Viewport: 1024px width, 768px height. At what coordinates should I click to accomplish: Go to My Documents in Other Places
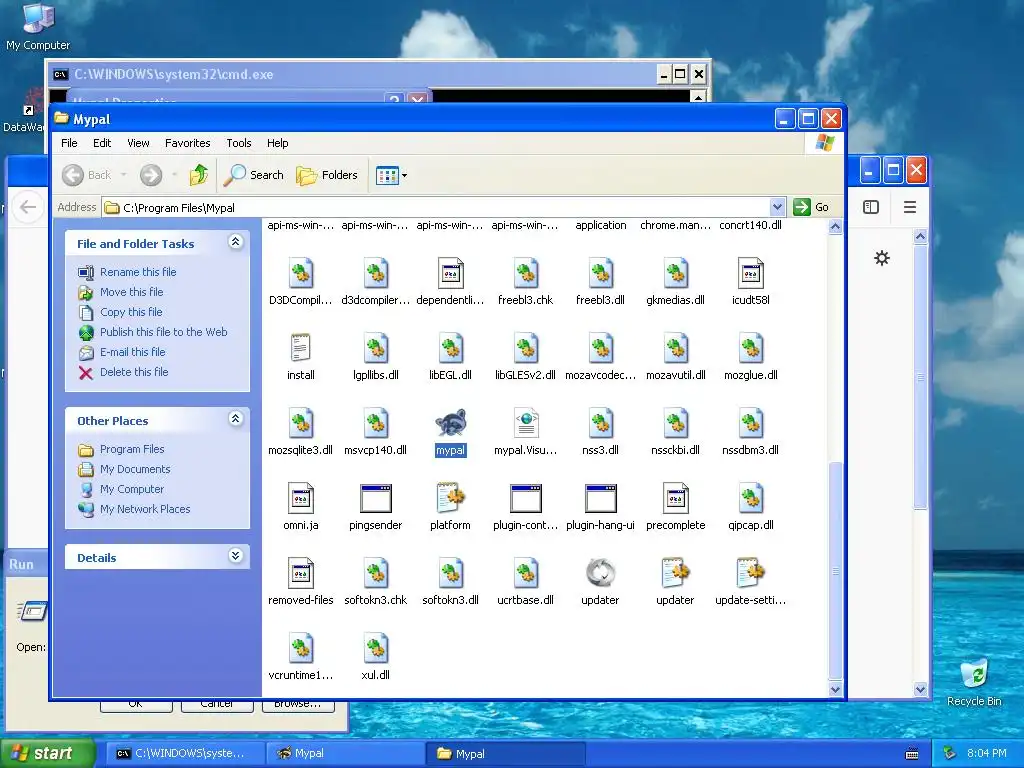135,469
